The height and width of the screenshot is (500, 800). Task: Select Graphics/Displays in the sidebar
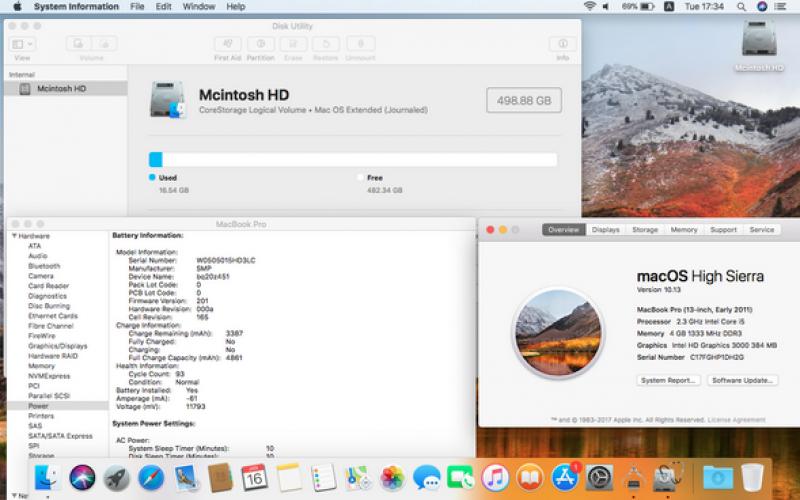[x=58, y=346]
